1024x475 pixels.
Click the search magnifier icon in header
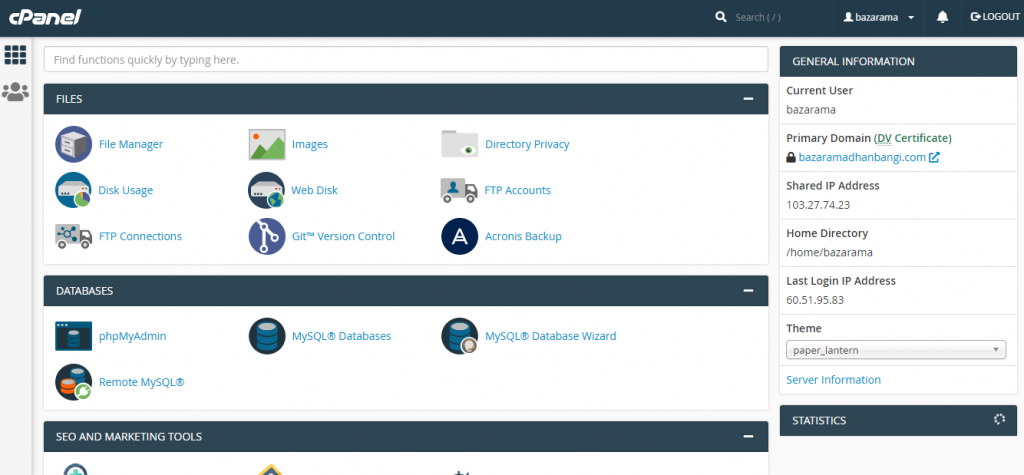click(721, 17)
